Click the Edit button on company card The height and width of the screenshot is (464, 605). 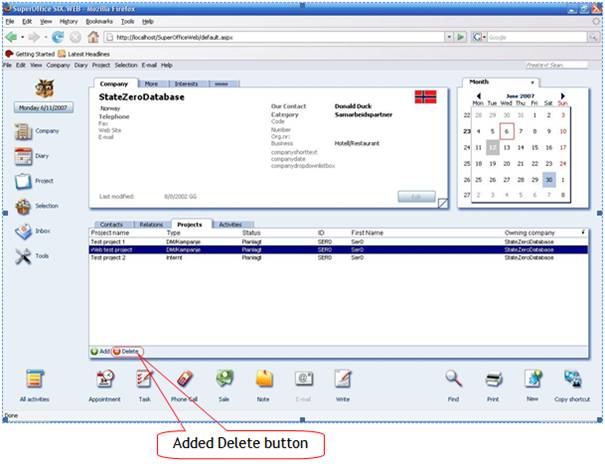(416, 197)
